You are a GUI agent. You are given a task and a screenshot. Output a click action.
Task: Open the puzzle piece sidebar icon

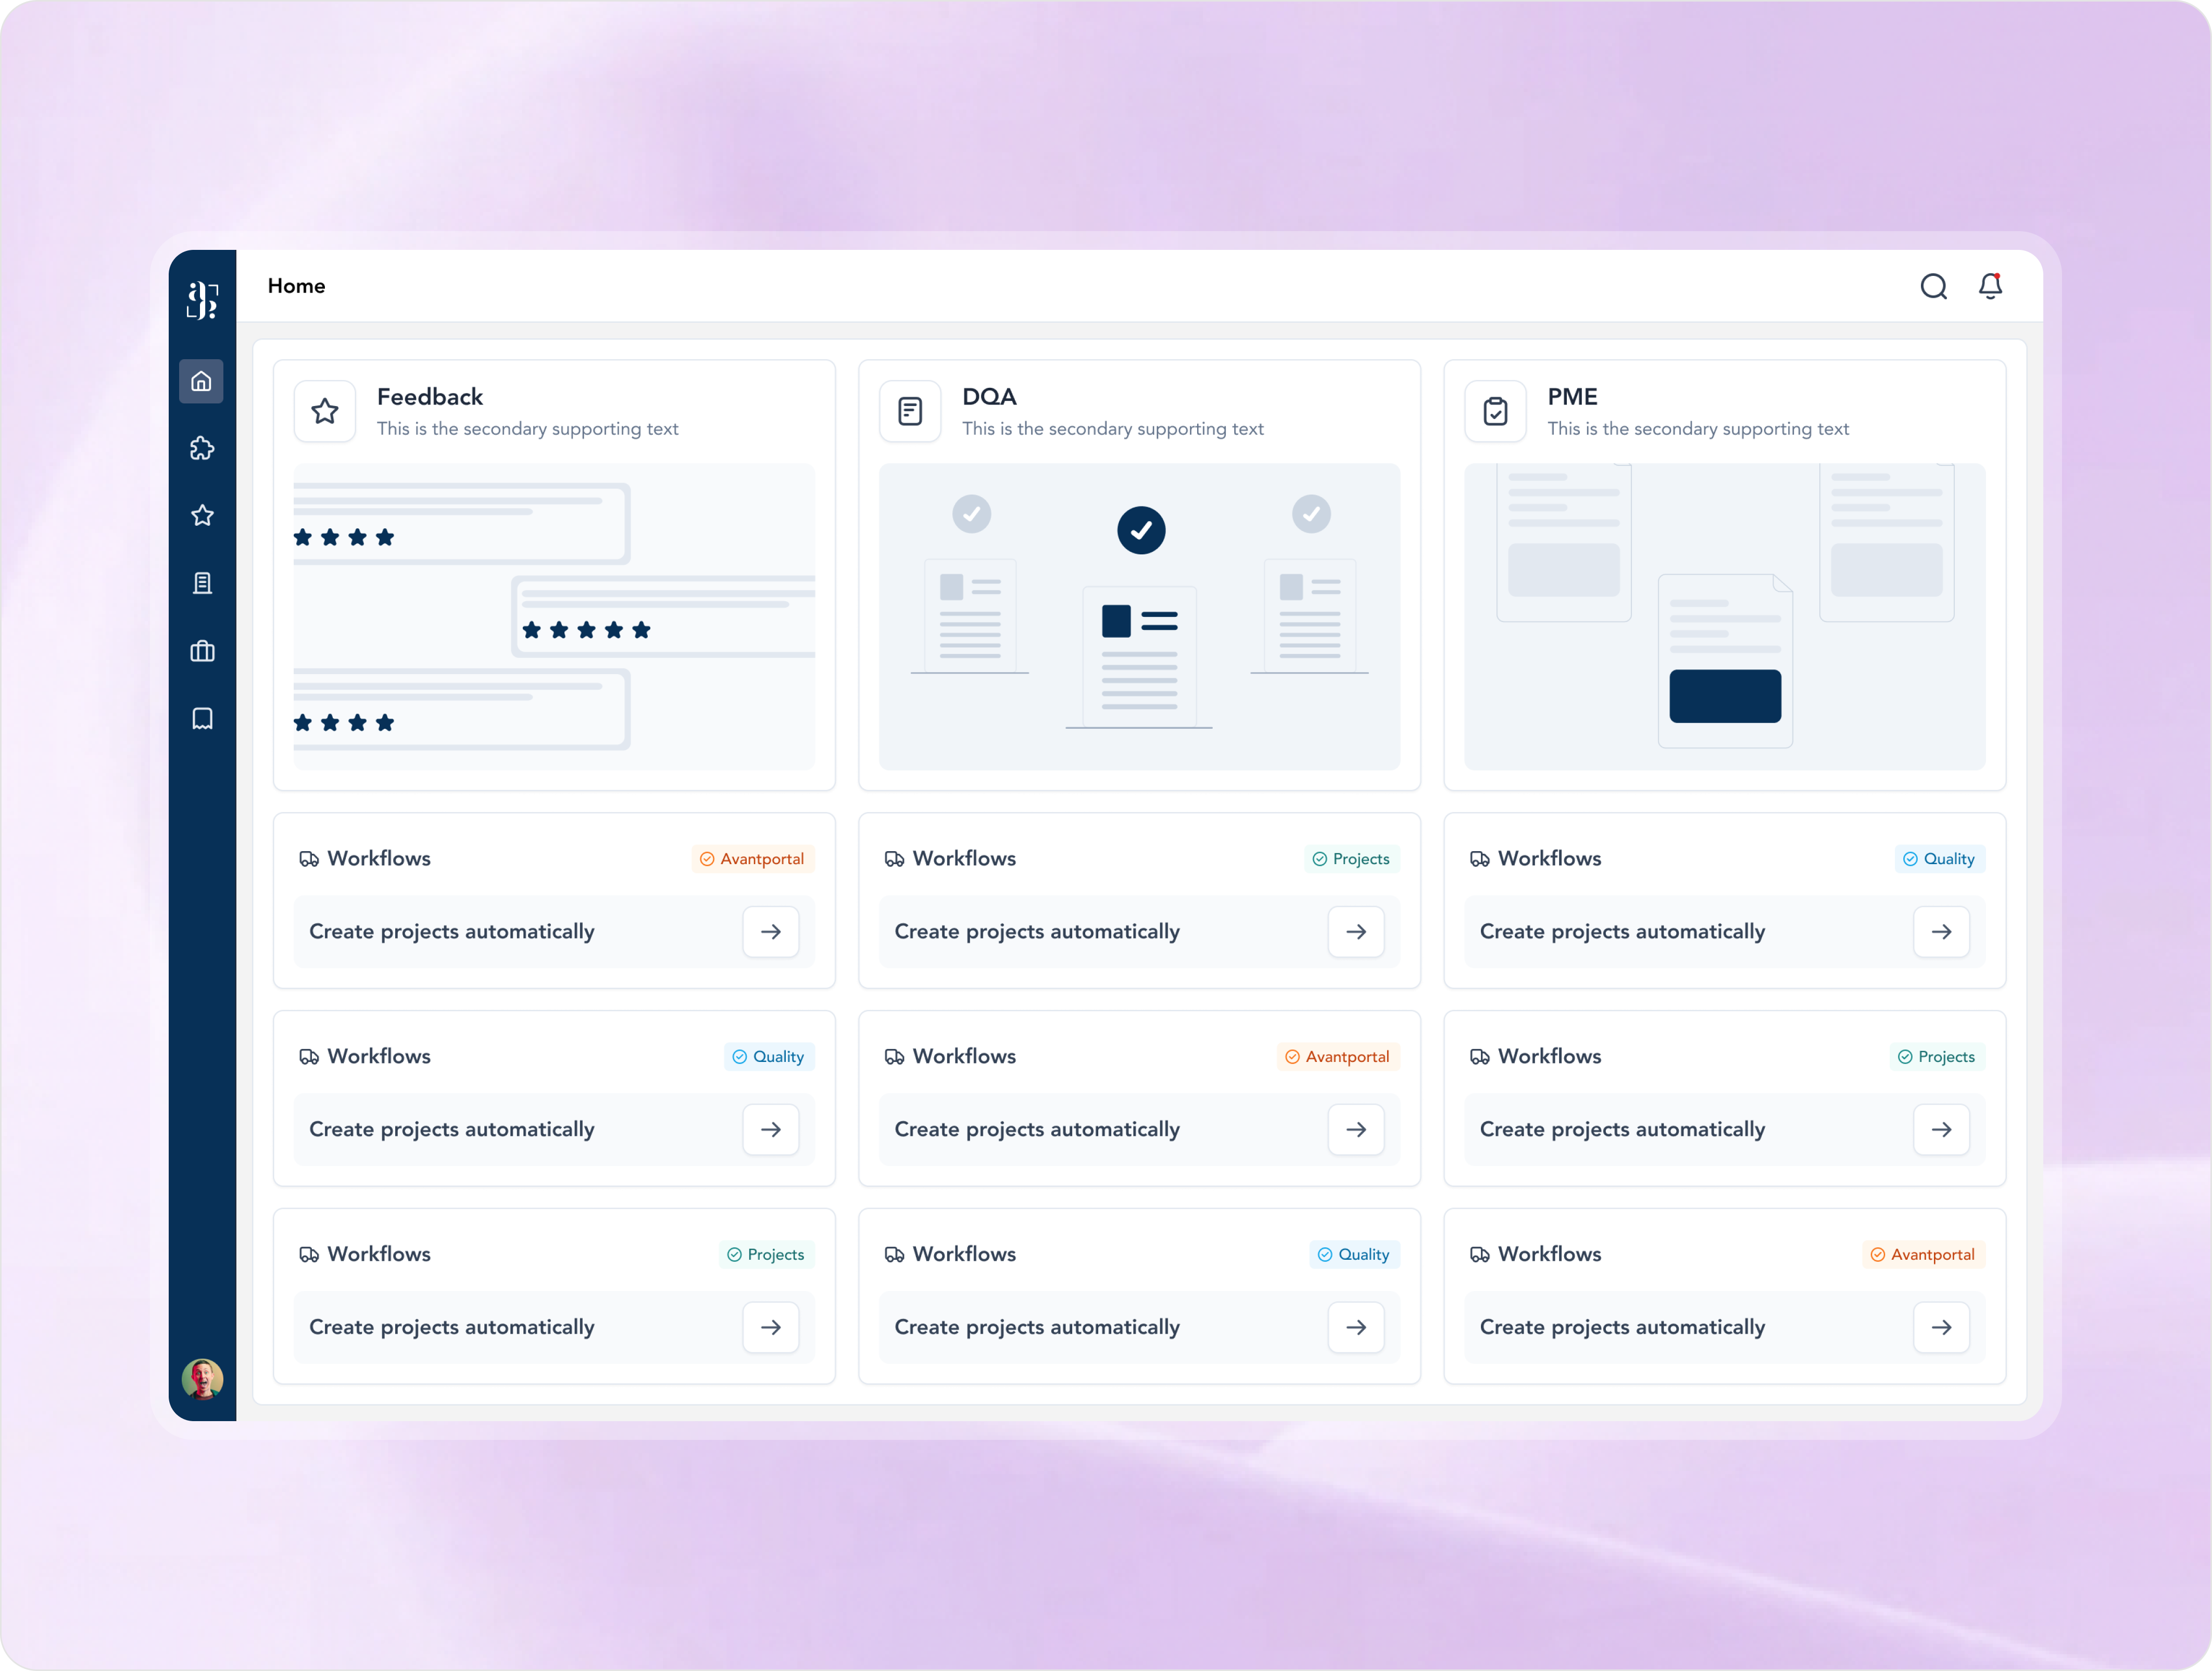point(202,448)
